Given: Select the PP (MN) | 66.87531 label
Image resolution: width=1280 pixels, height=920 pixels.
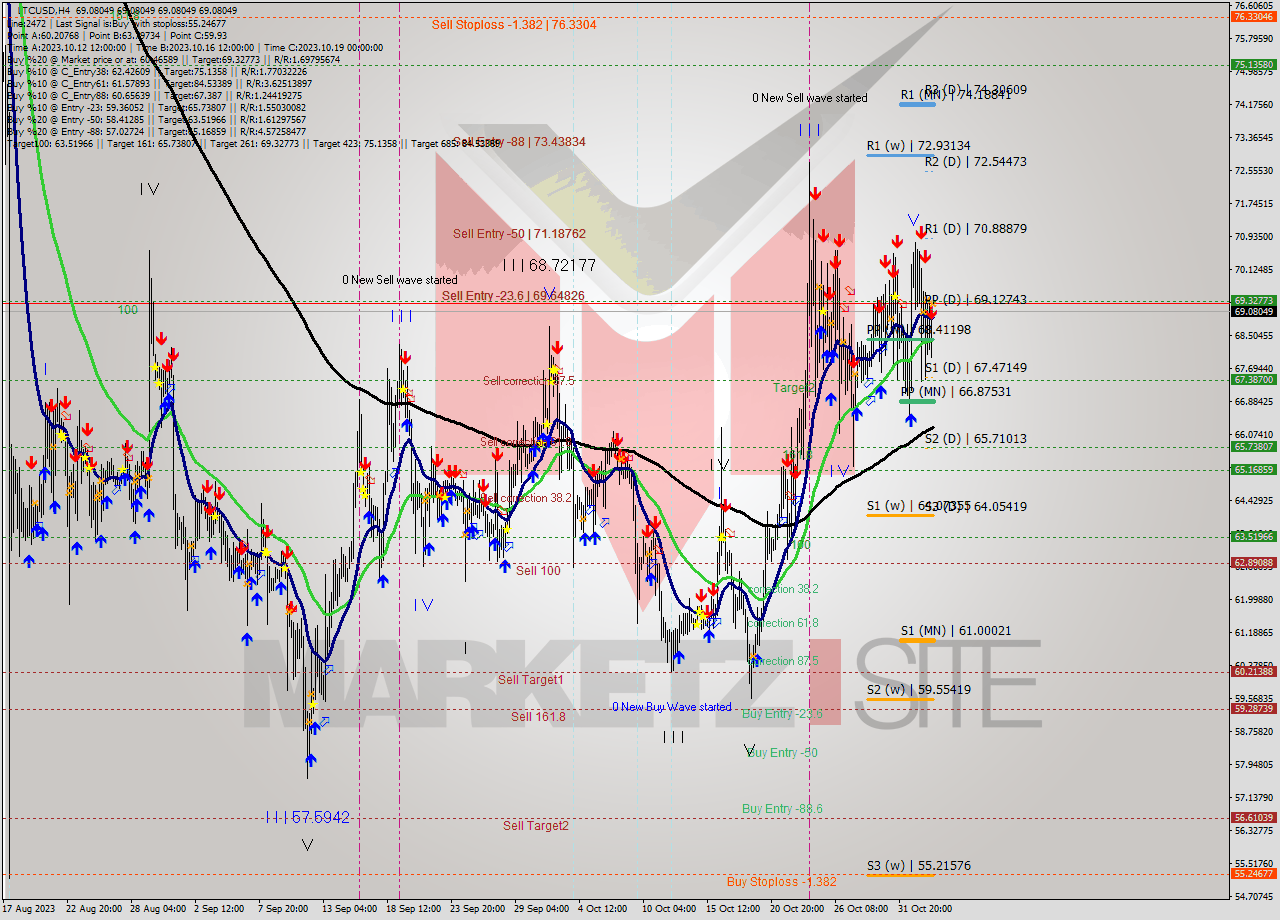Looking at the screenshot, I should click(956, 392).
